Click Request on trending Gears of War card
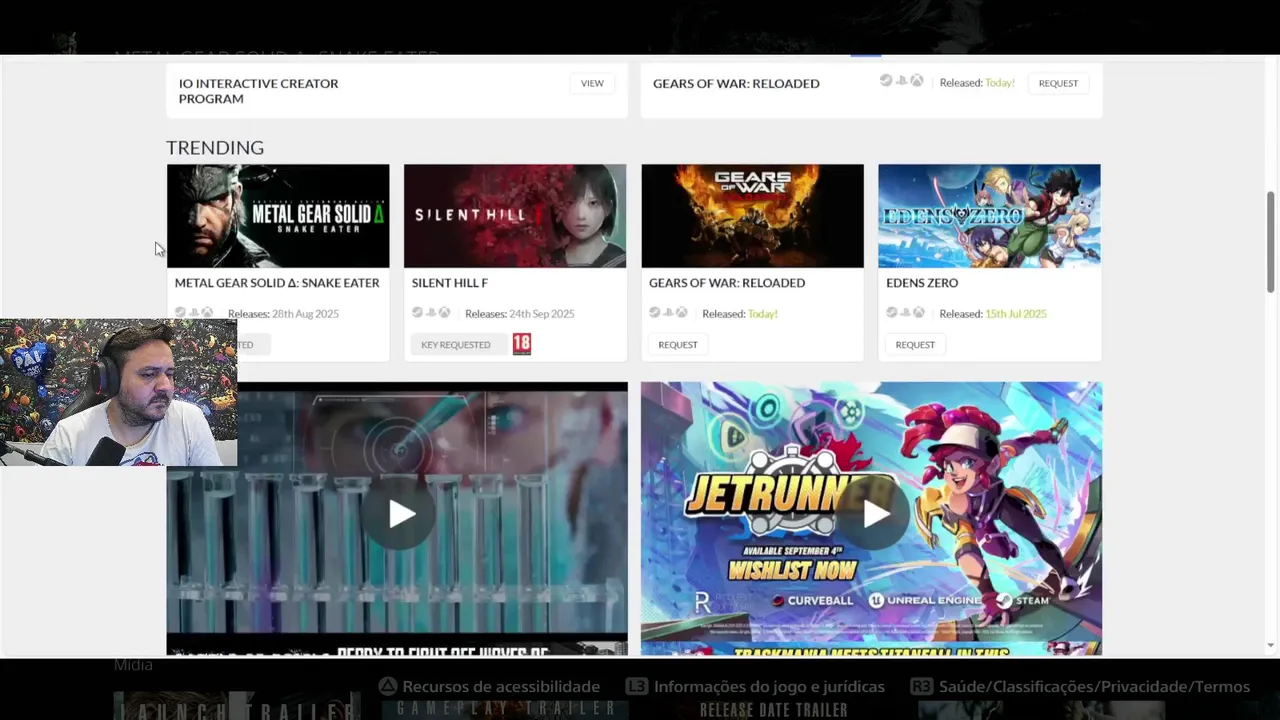Viewport: 1280px width, 720px height. point(678,344)
